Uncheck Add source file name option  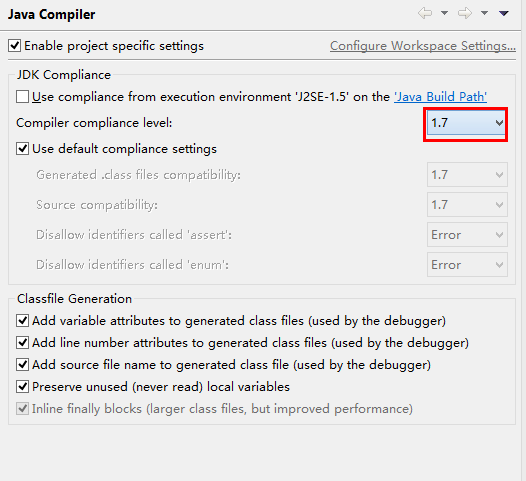tap(22, 365)
